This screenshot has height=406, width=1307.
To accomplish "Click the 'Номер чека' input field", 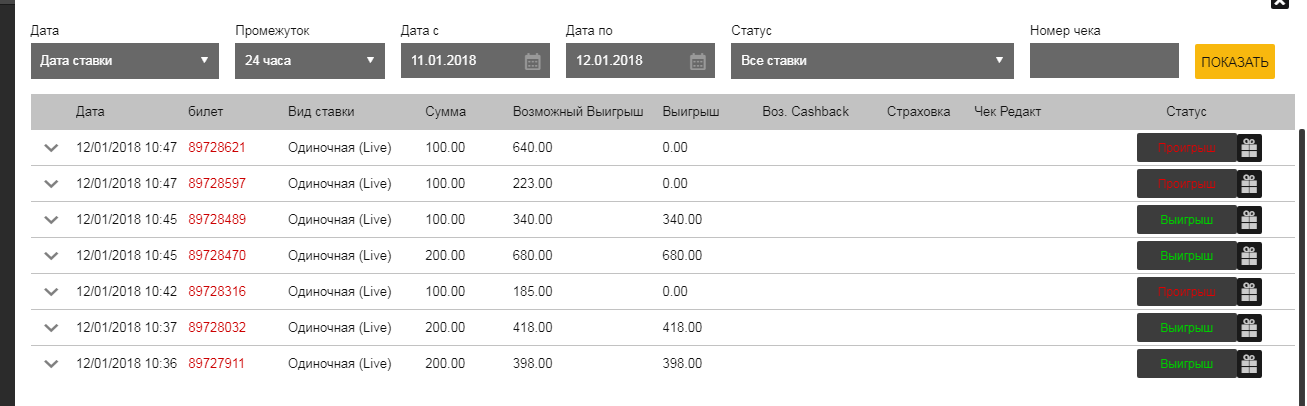I will click(1104, 61).
